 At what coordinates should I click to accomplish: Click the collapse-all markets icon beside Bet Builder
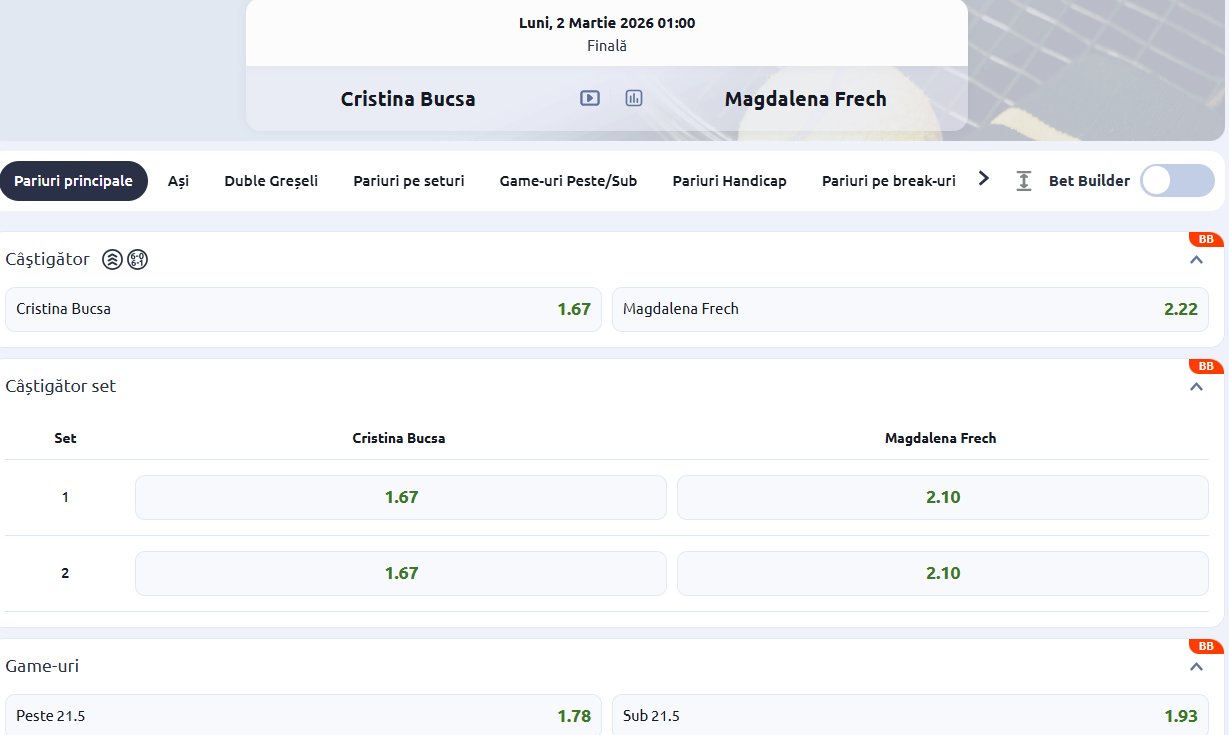[1023, 181]
